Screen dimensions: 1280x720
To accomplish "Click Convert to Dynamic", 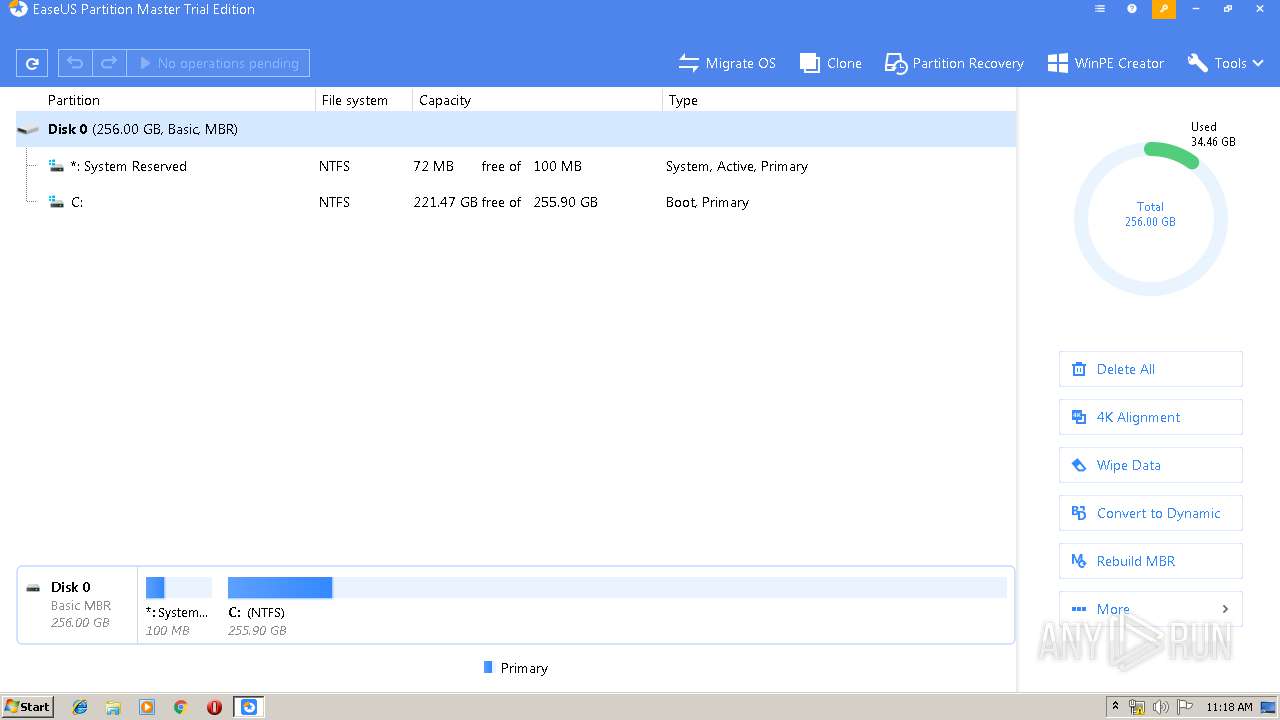I will click(x=1150, y=513).
